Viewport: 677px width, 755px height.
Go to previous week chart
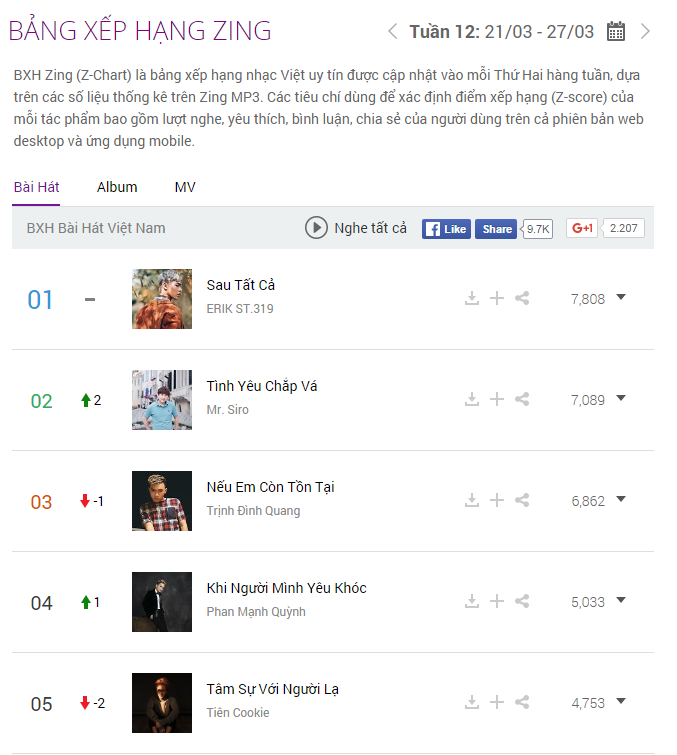pos(393,31)
